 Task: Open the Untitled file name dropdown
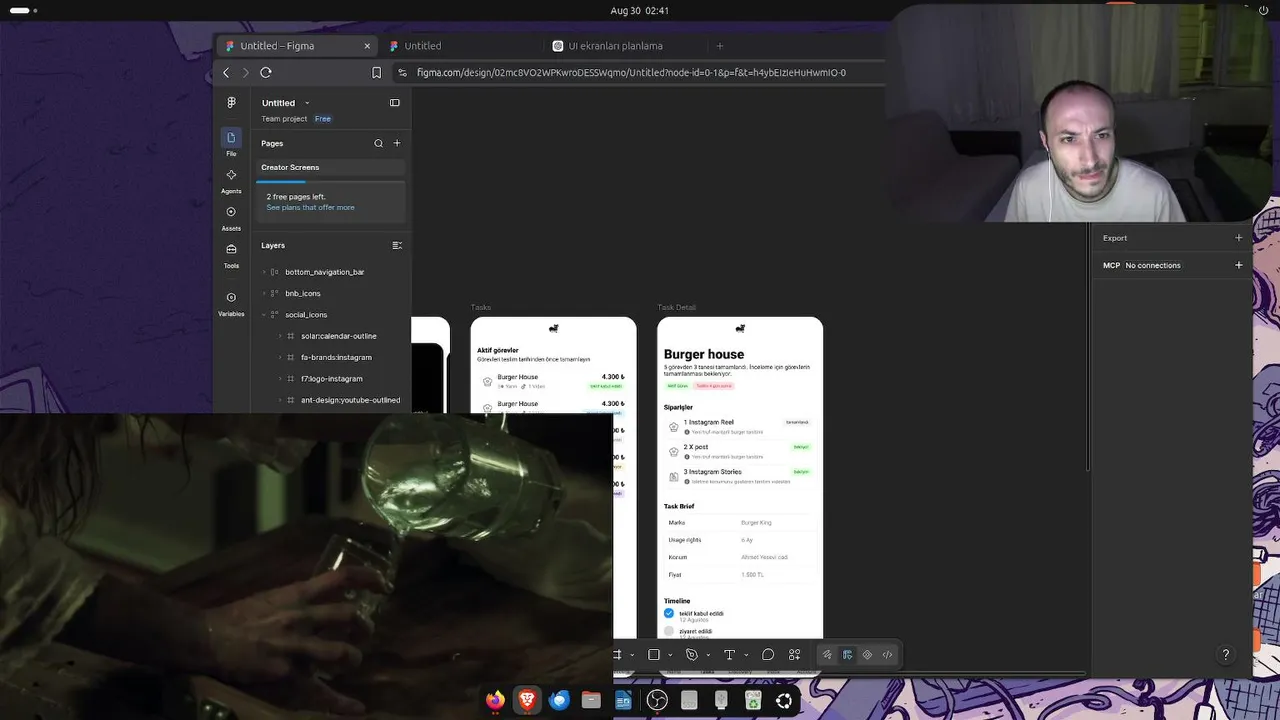coord(307,103)
